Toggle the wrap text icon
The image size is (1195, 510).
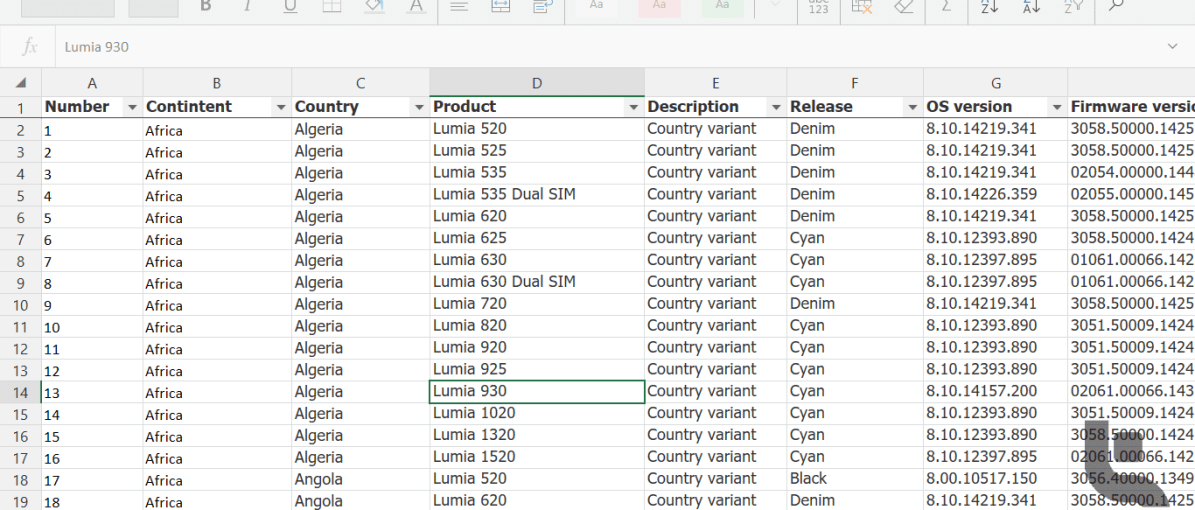543,6
